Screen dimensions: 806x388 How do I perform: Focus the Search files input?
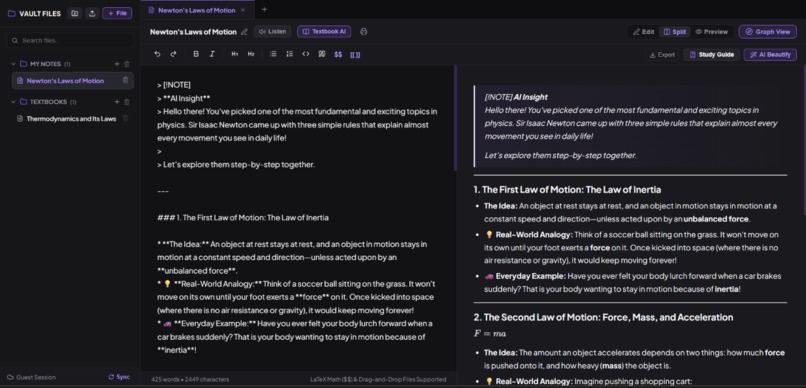pyautogui.click(x=70, y=40)
